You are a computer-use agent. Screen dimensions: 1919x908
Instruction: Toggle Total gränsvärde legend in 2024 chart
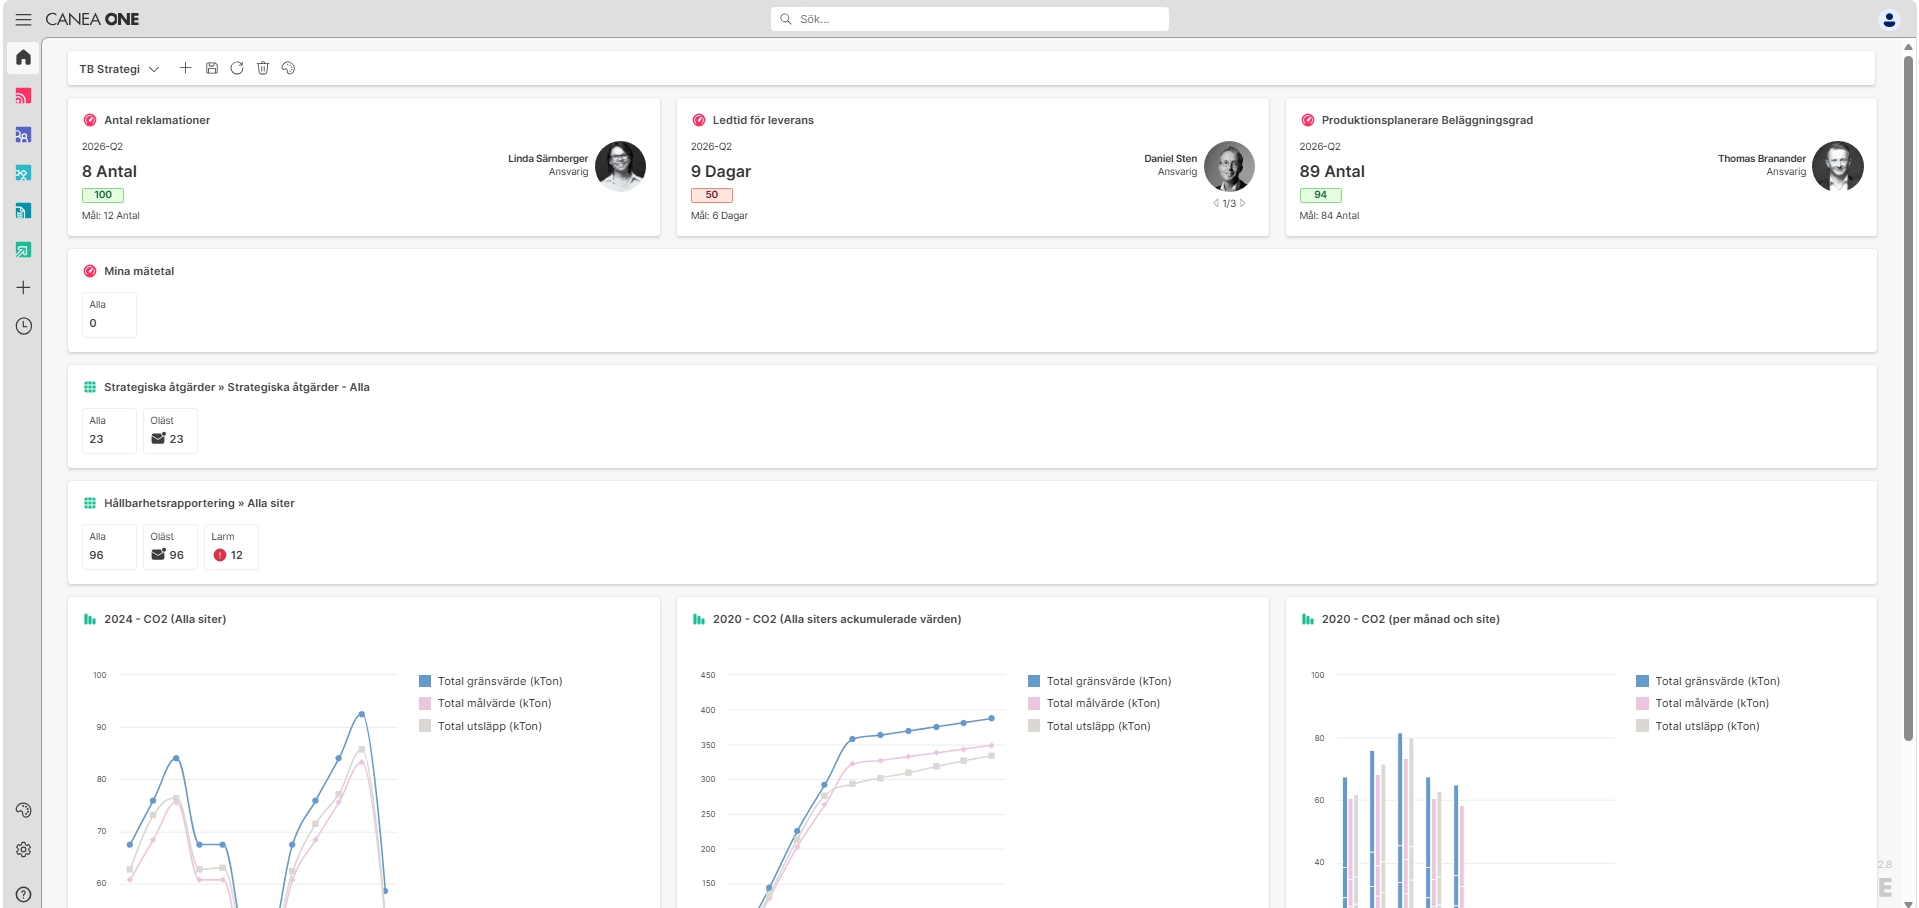(491, 681)
